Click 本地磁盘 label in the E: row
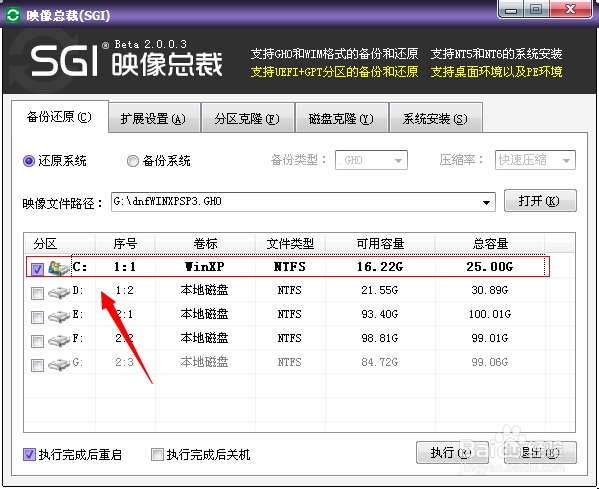 pyautogui.click(x=204, y=314)
